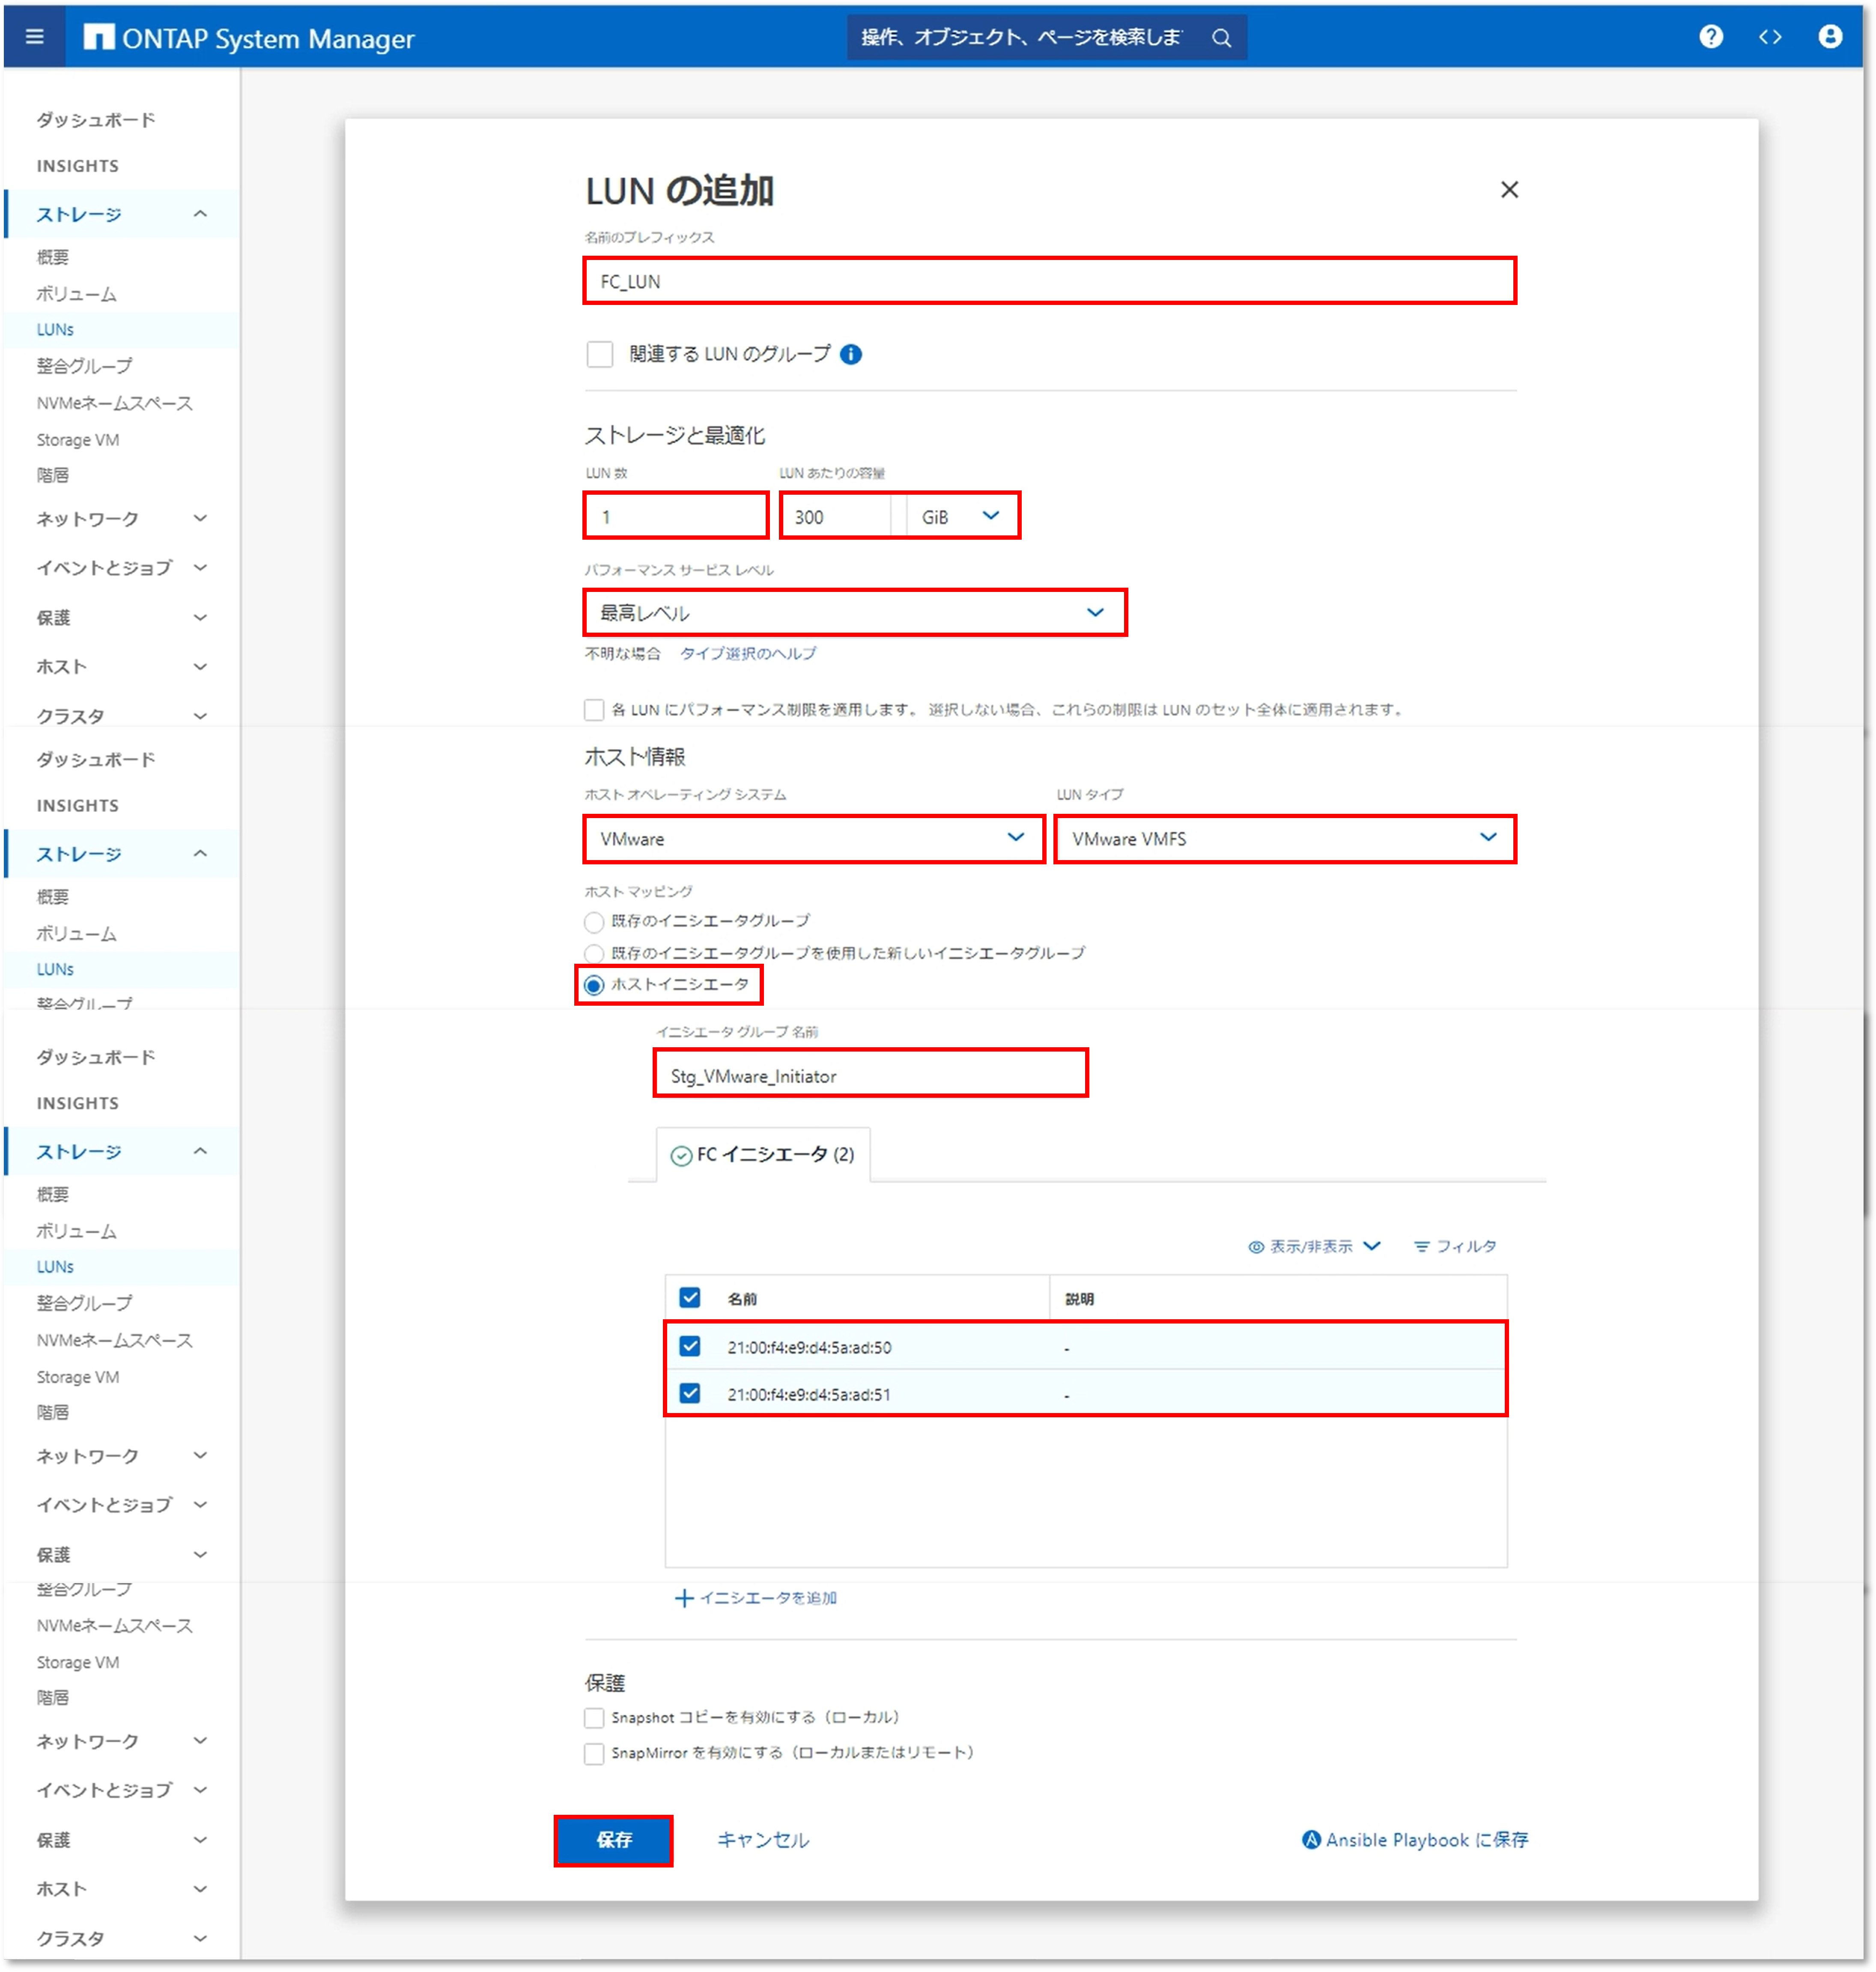The image size is (1876, 1972).
Task: Open パフォーマンス サービス レベル dropdown 最高レベル
Action: 855,612
